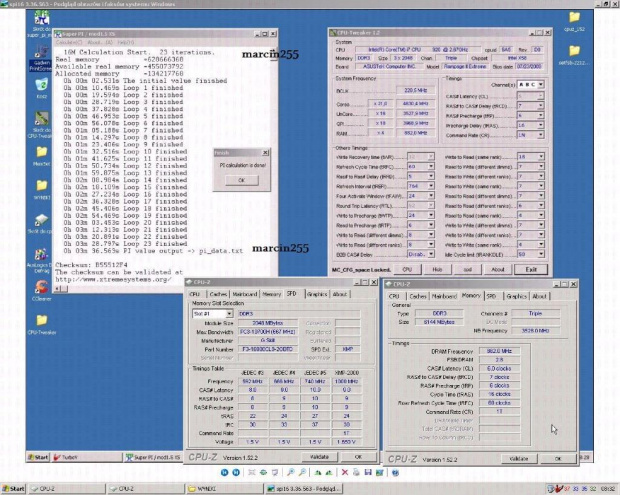
Task: Start slideshow from viewer toolbar
Action: 275,472
